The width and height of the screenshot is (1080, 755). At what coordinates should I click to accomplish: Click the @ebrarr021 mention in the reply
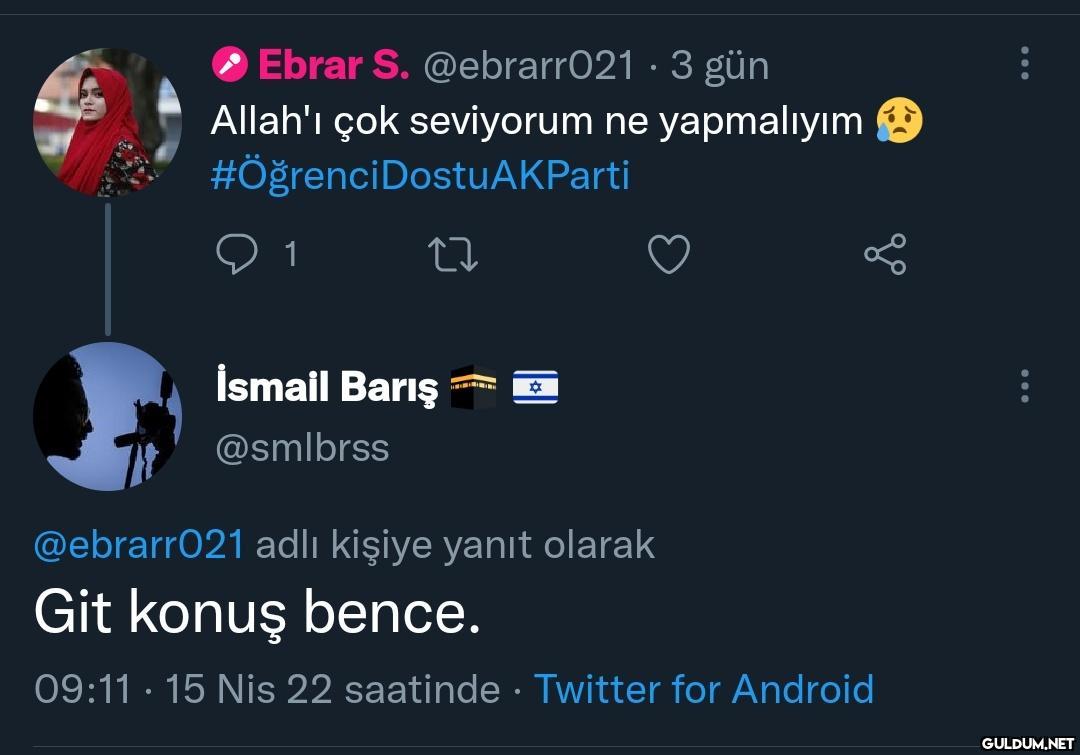138,545
